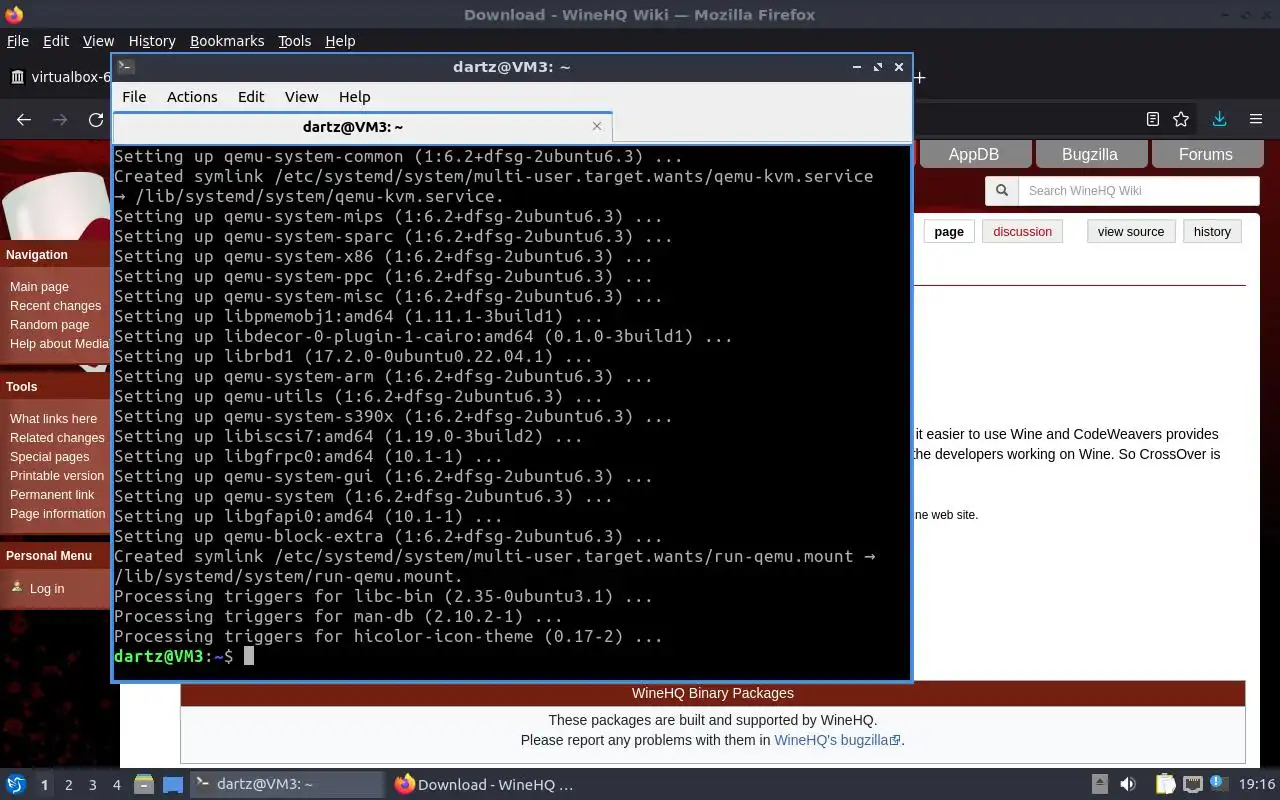Open the wiki history tab
Viewport: 1280px width, 800px height.
coord(1212,231)
